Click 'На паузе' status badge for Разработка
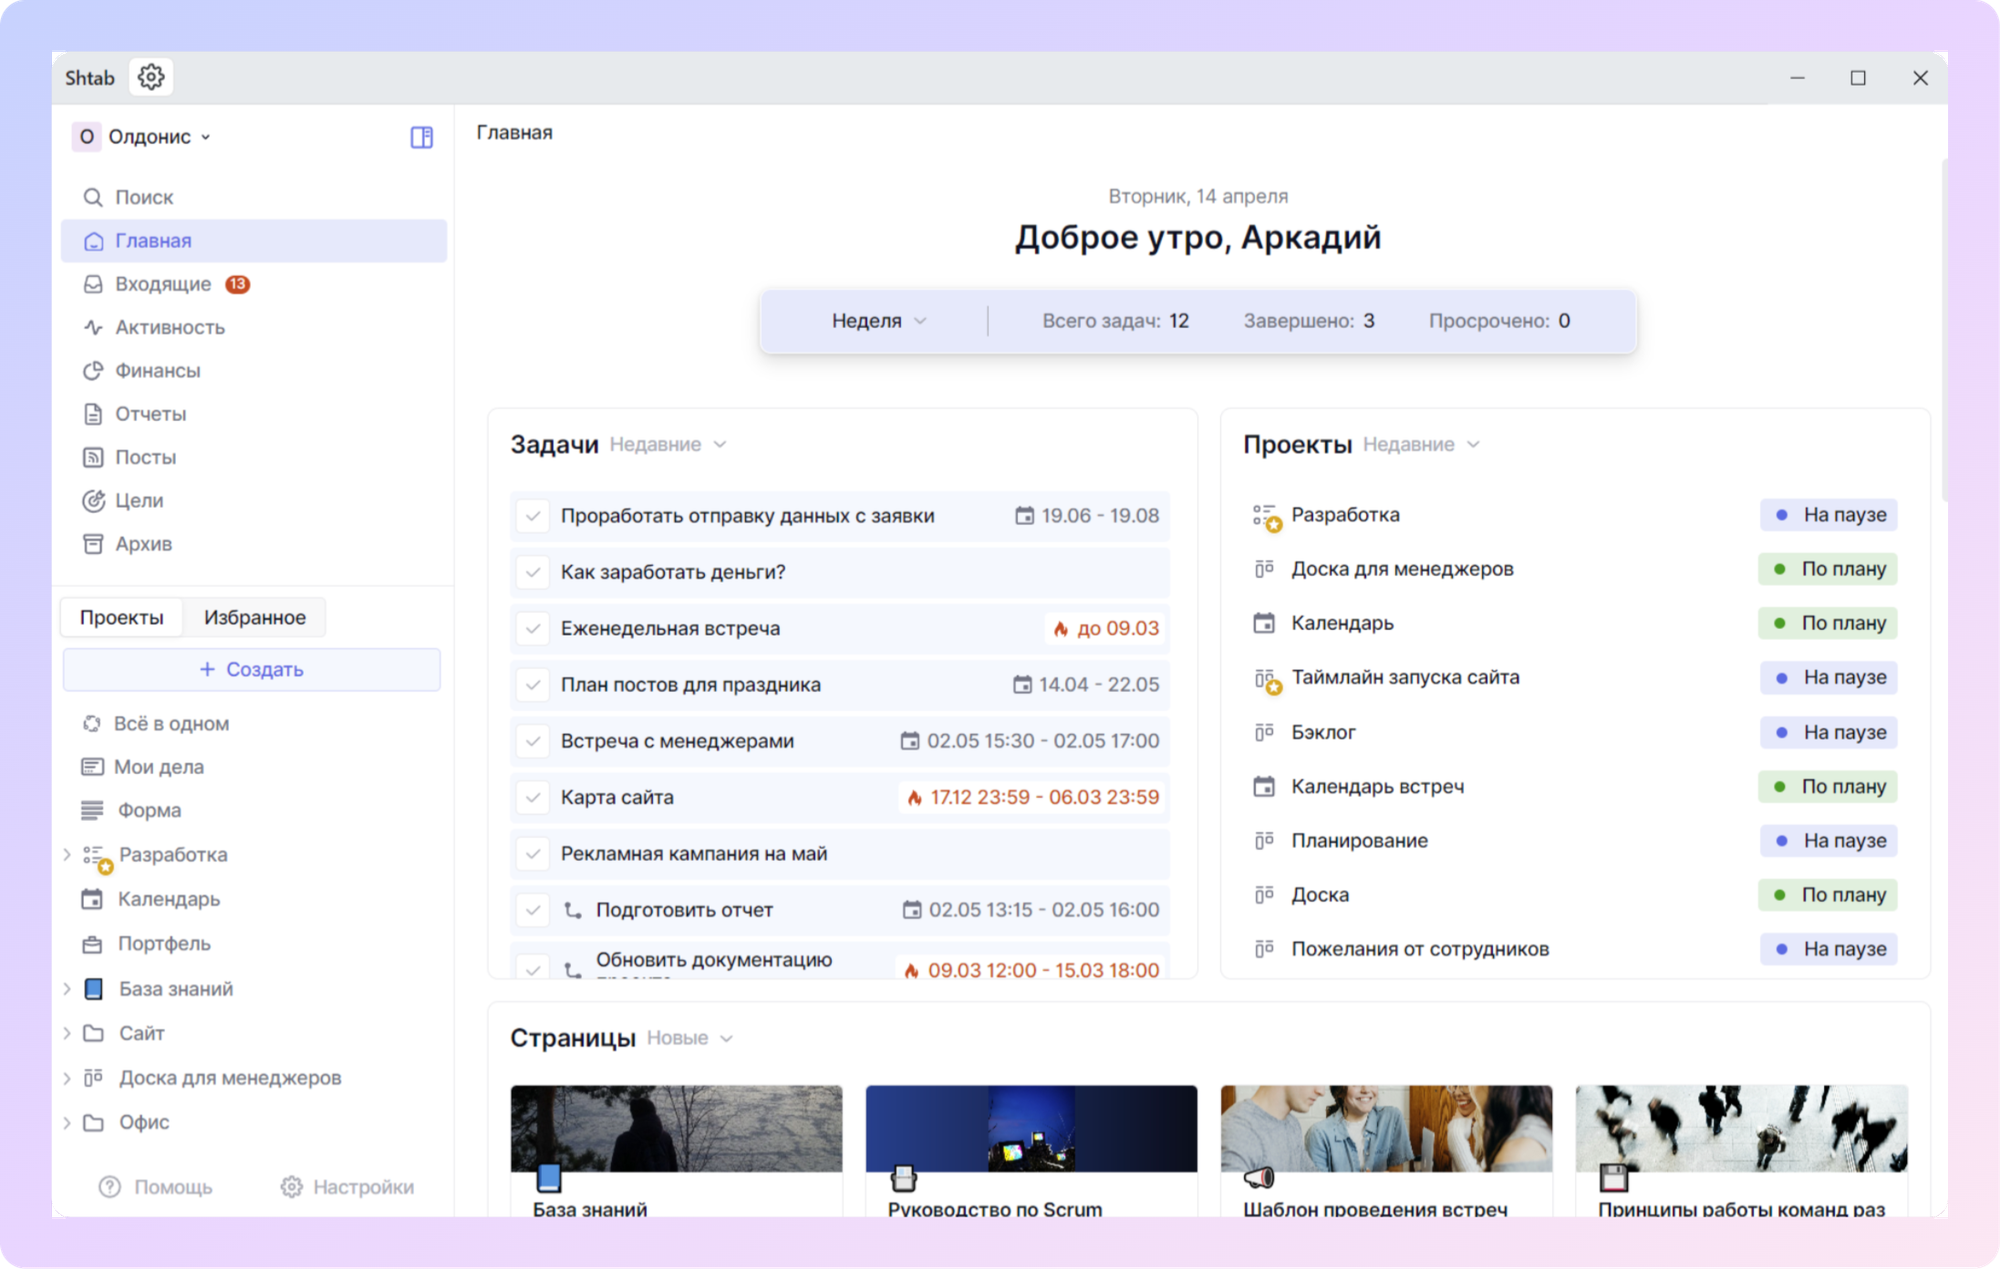 point(1828,515)
